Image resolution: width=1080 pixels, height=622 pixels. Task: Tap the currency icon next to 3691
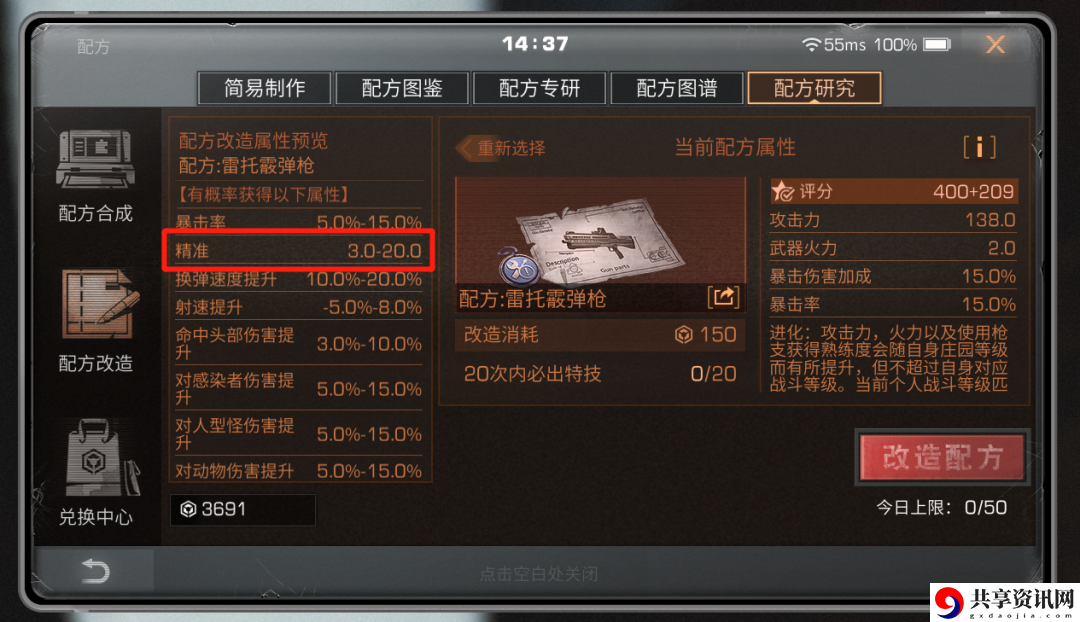pyautogui.click(x=188, y=509)
